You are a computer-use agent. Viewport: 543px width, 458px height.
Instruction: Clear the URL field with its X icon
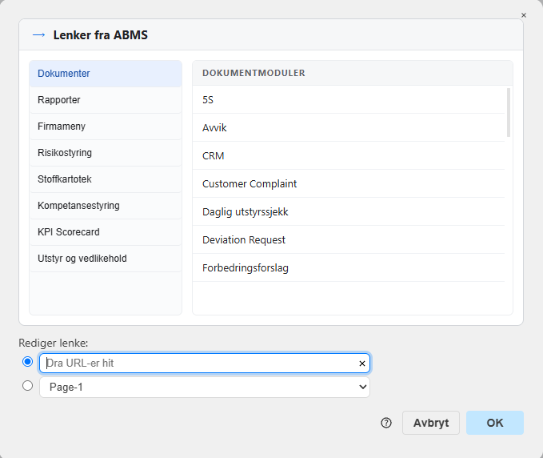coord(362,363)
